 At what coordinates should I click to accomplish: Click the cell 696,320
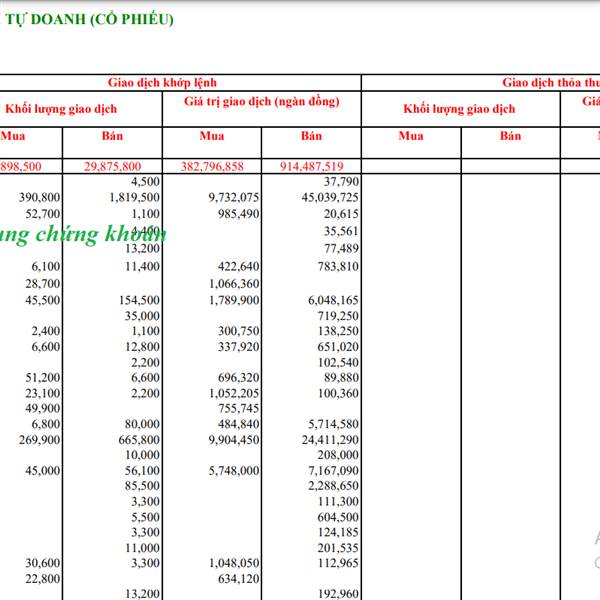(239, 378)
